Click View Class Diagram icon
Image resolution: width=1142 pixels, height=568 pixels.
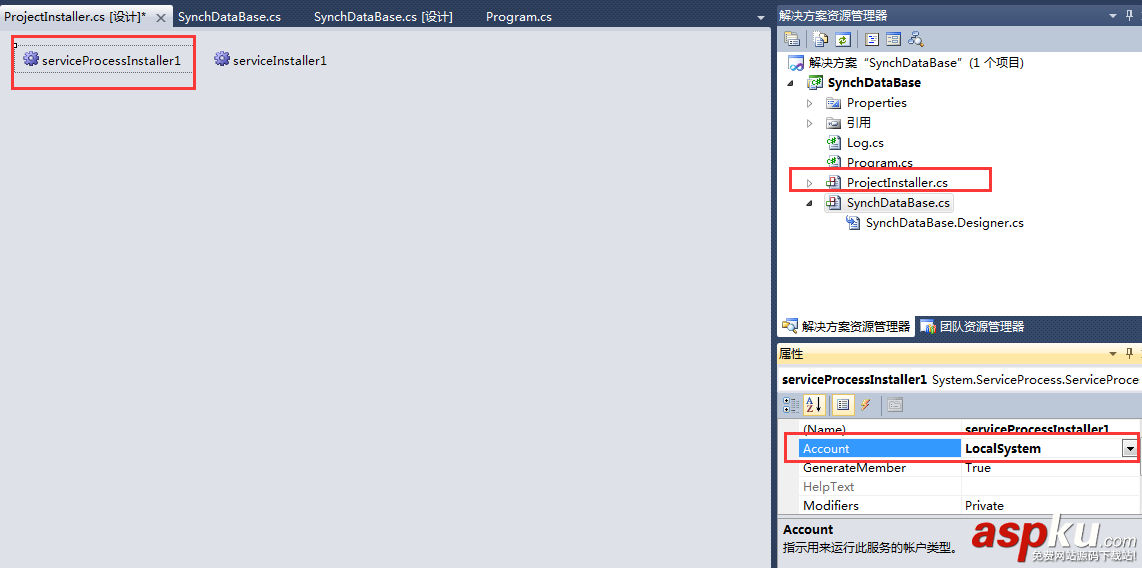(x=915, y=39)
